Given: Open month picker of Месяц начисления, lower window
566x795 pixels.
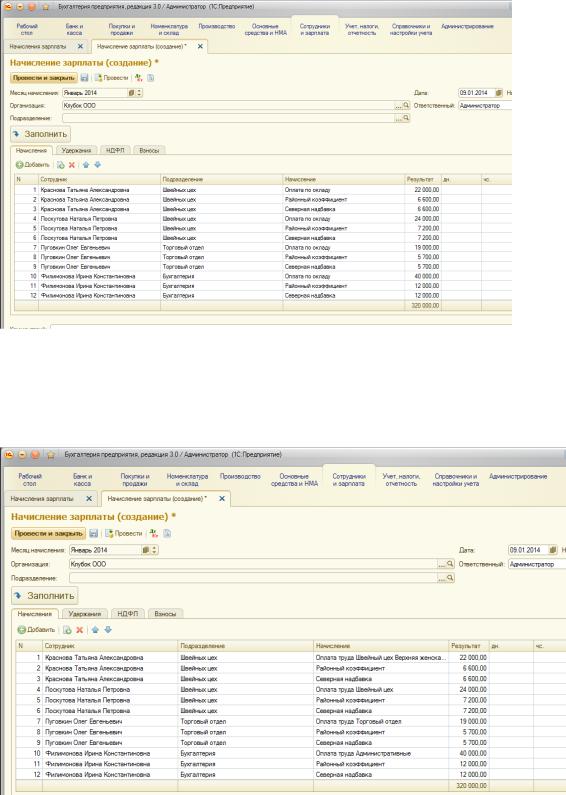Looking at the screenshot, I should tap(146, 550).
